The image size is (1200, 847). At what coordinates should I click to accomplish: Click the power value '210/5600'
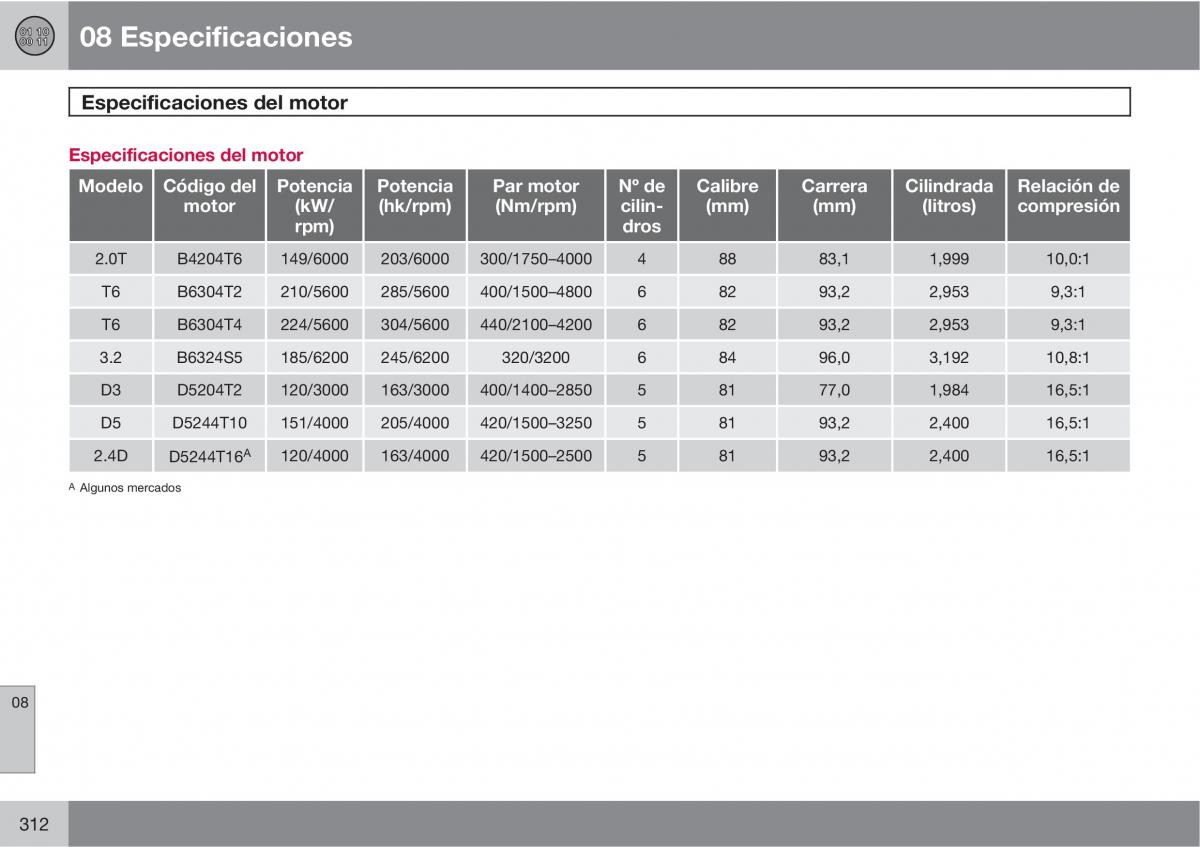point(314,292)
